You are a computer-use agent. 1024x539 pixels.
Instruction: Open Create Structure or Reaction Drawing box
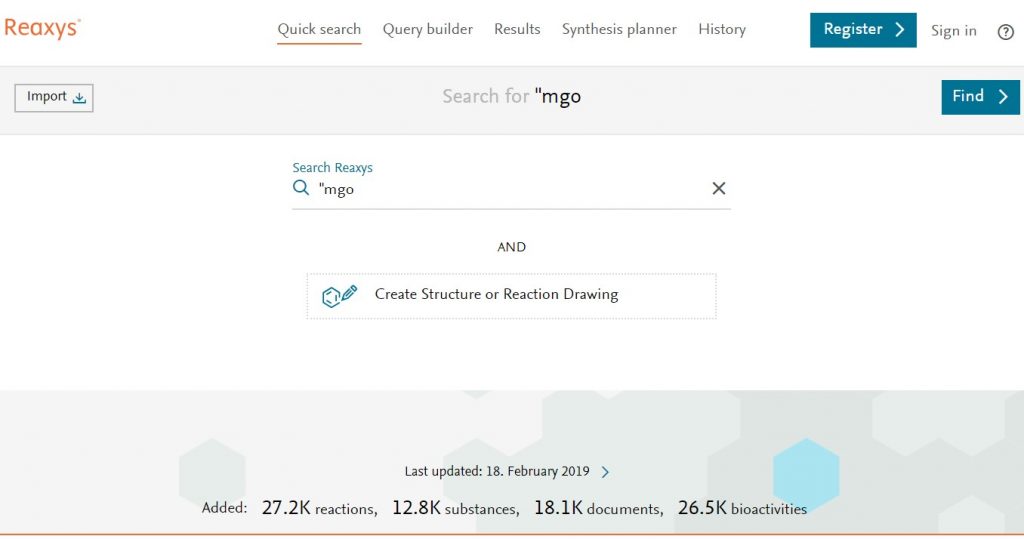511,296
